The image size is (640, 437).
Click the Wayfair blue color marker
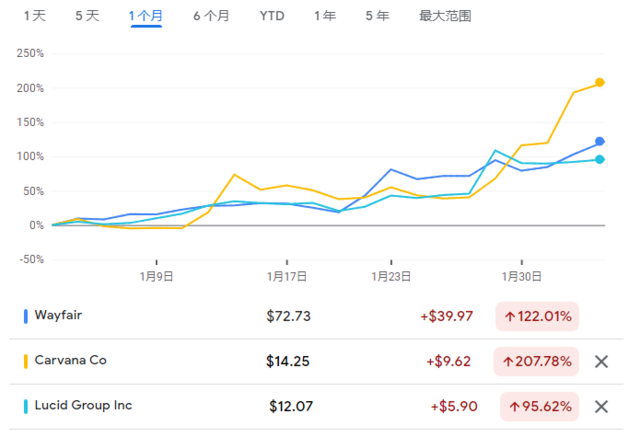pos(26,316)
